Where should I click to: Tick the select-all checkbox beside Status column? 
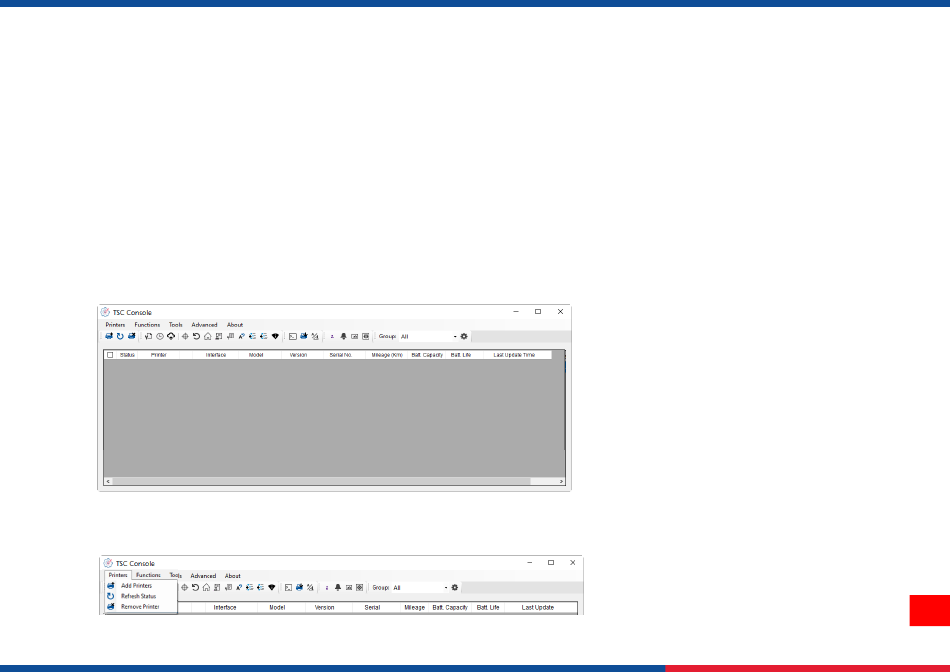pos(110,355)
